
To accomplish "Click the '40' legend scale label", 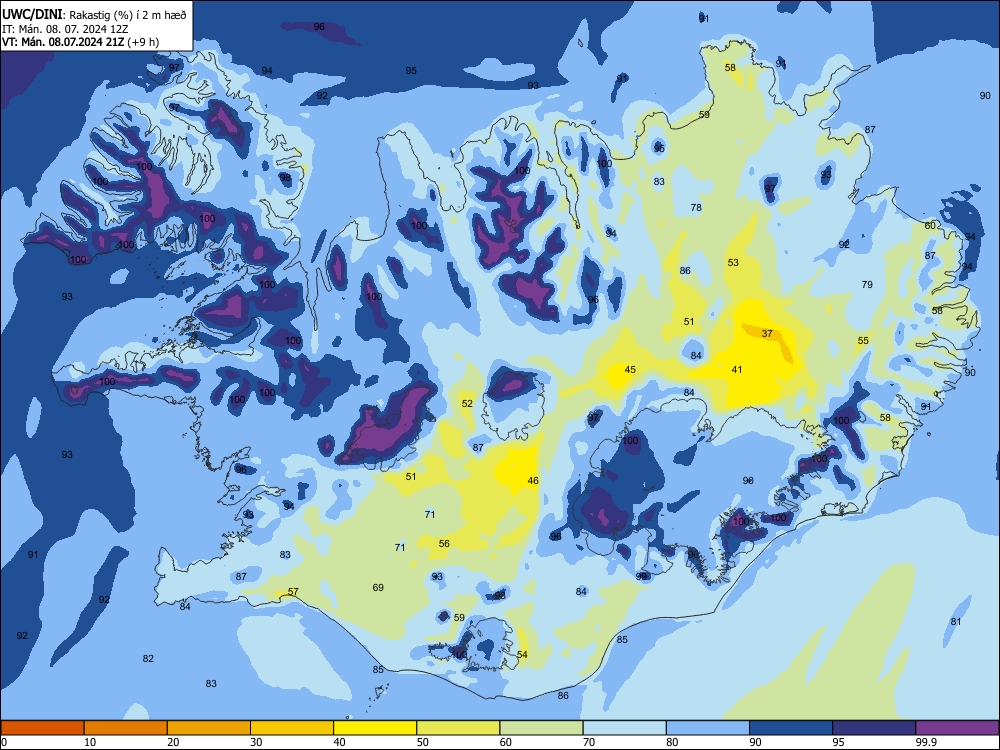I will 340,742.
